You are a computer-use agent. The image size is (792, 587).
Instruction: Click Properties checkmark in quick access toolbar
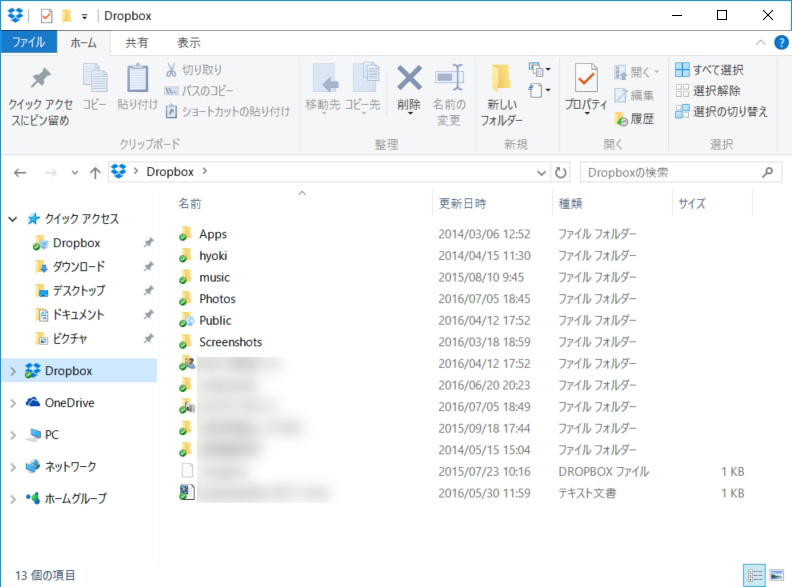(x=46, y=16)
